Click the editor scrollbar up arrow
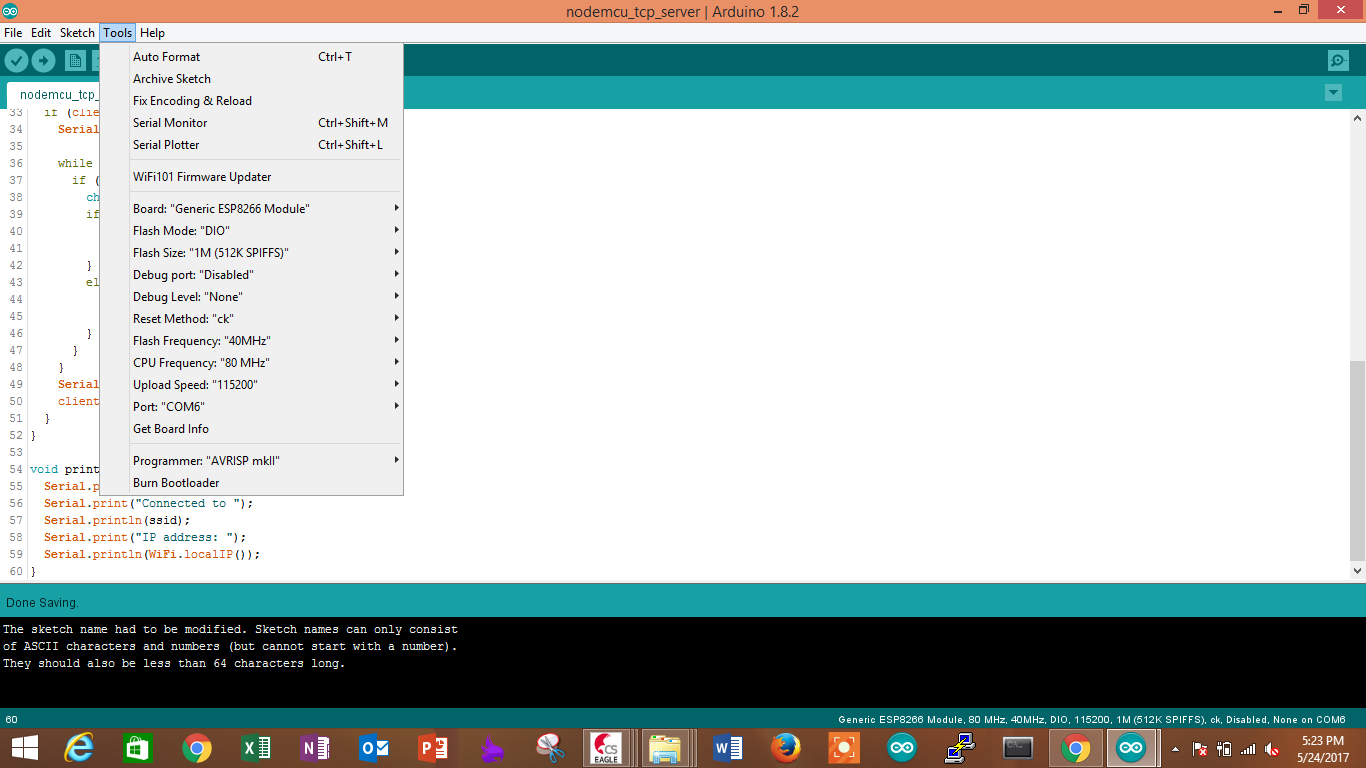This screenshot has width=1366, height=768. point(1357,118)
